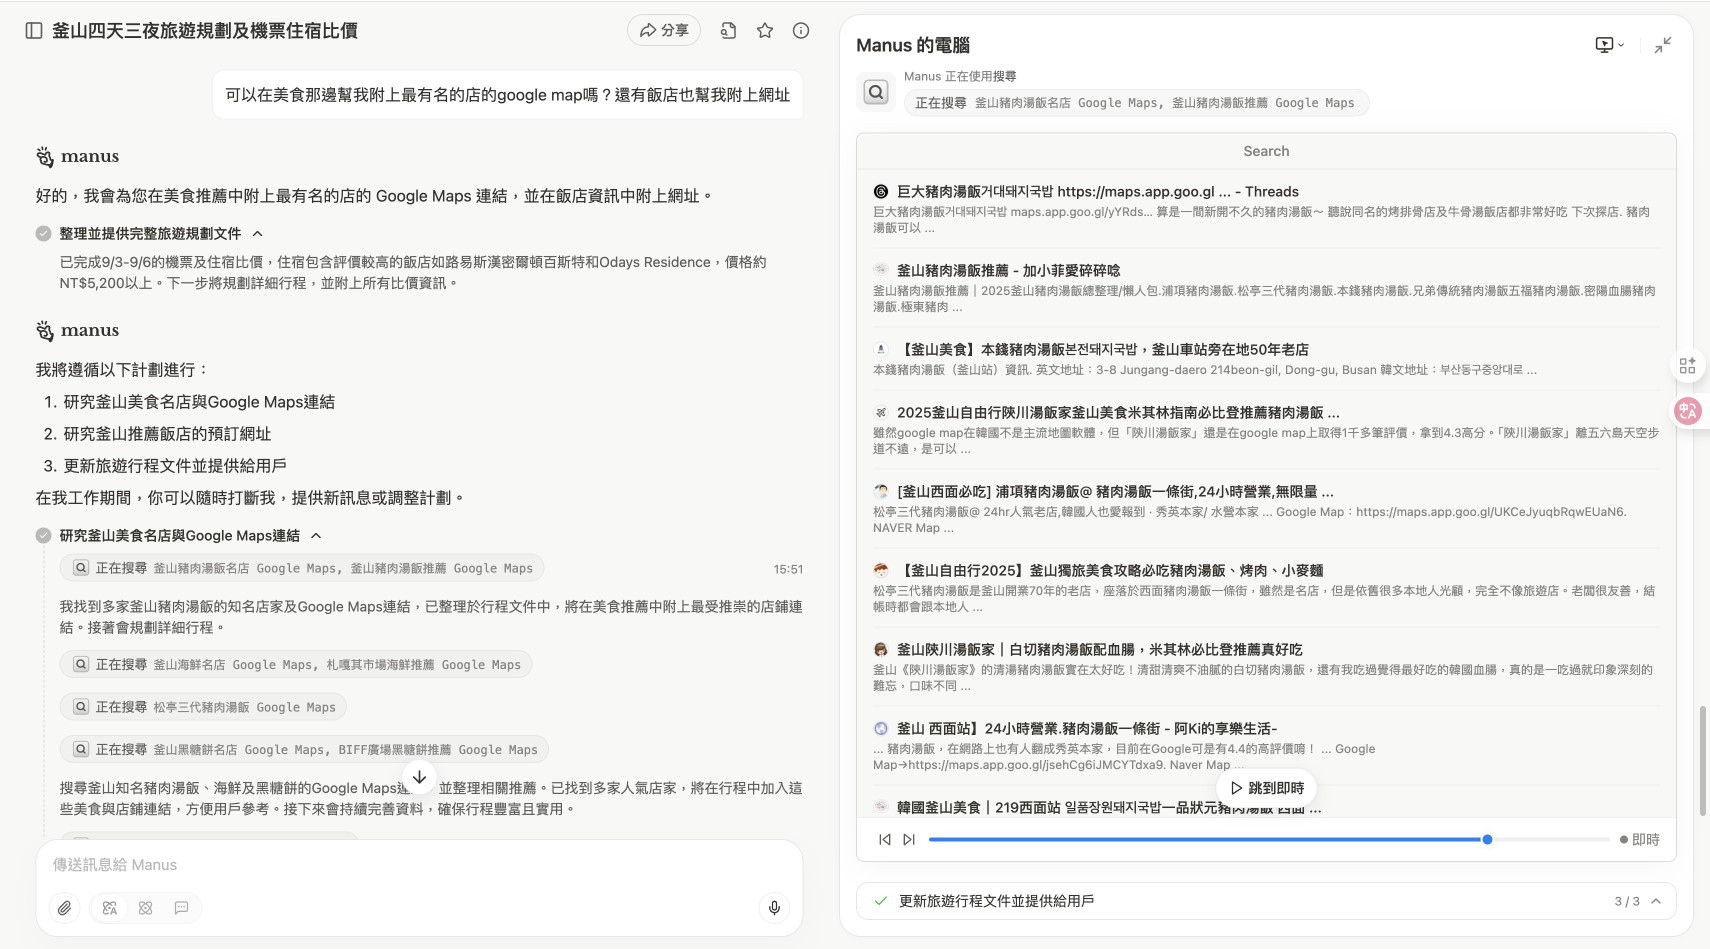The image size is (1710, 949).
Task: Click the attachment paperclip icon
Action: tap(65, 908)
